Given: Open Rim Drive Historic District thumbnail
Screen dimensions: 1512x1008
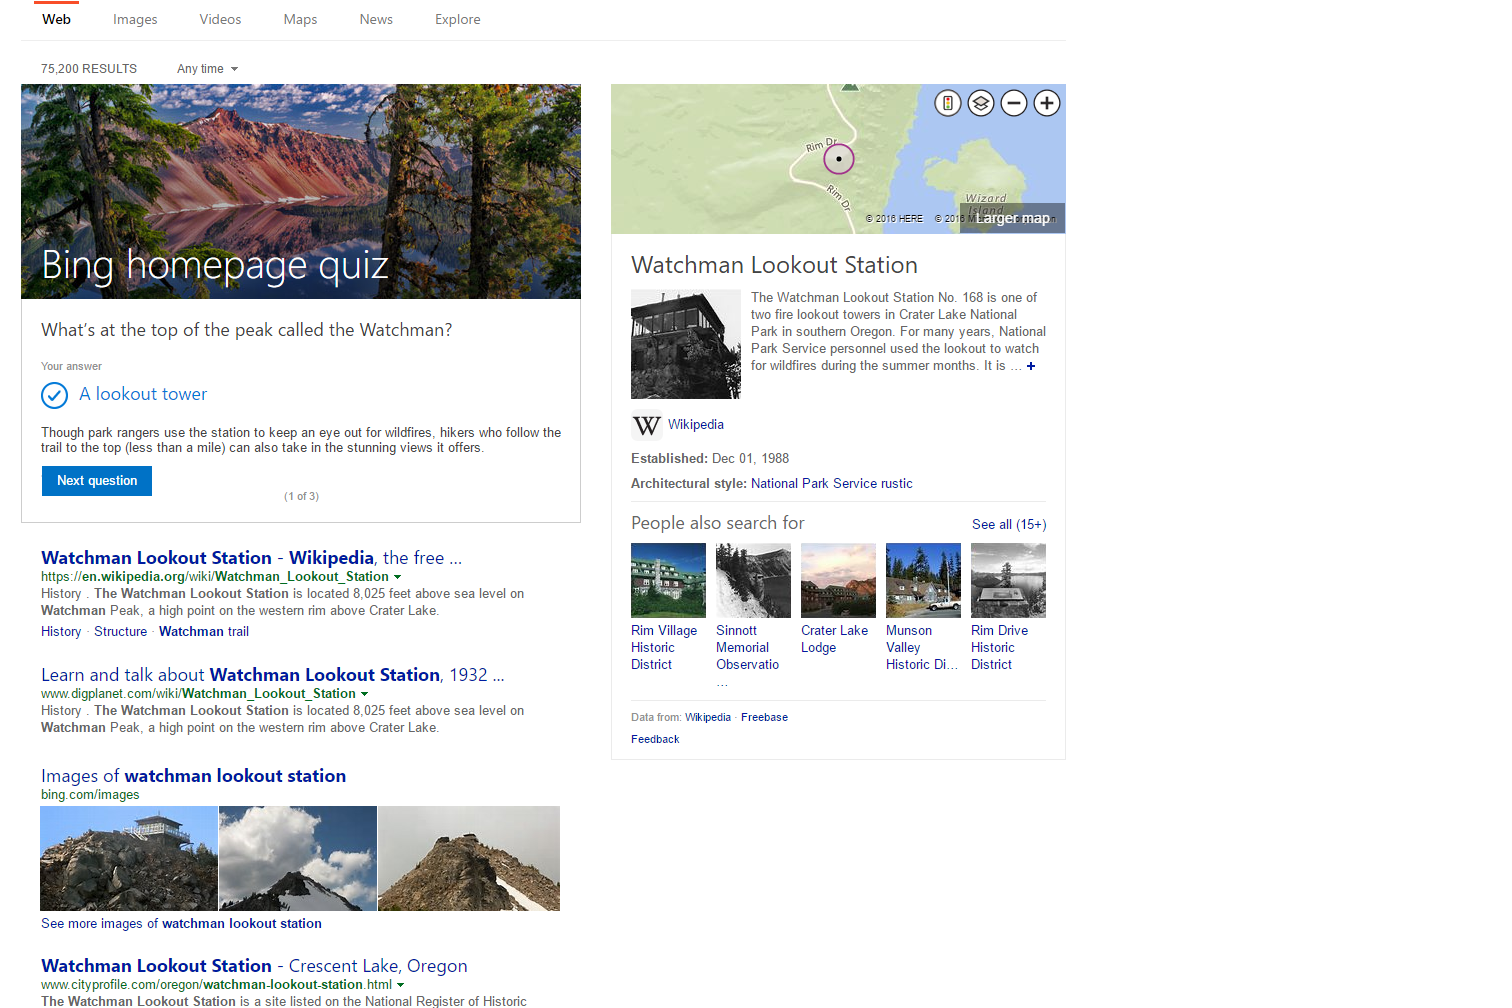Looking at the screenshot, I should (x=1008, y=580).
